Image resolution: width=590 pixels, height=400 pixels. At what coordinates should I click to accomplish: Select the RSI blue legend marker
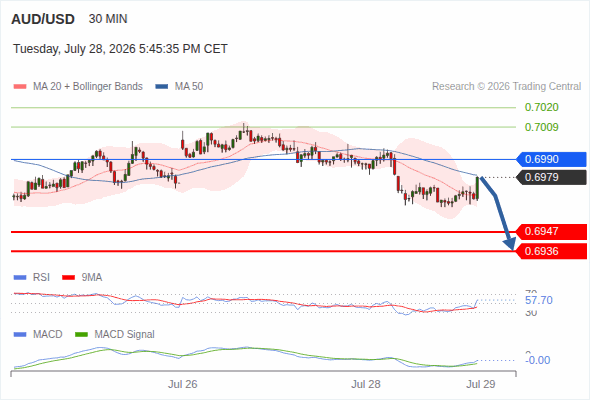(x=20, y=278)
